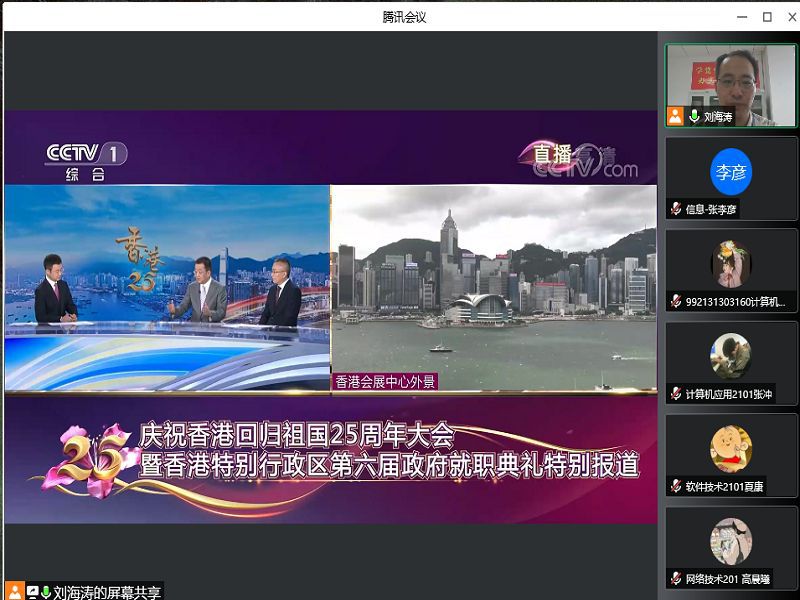800x600 pixels.
Task: Click the orange host icon on 刘海涛's video
Action: 676,117
